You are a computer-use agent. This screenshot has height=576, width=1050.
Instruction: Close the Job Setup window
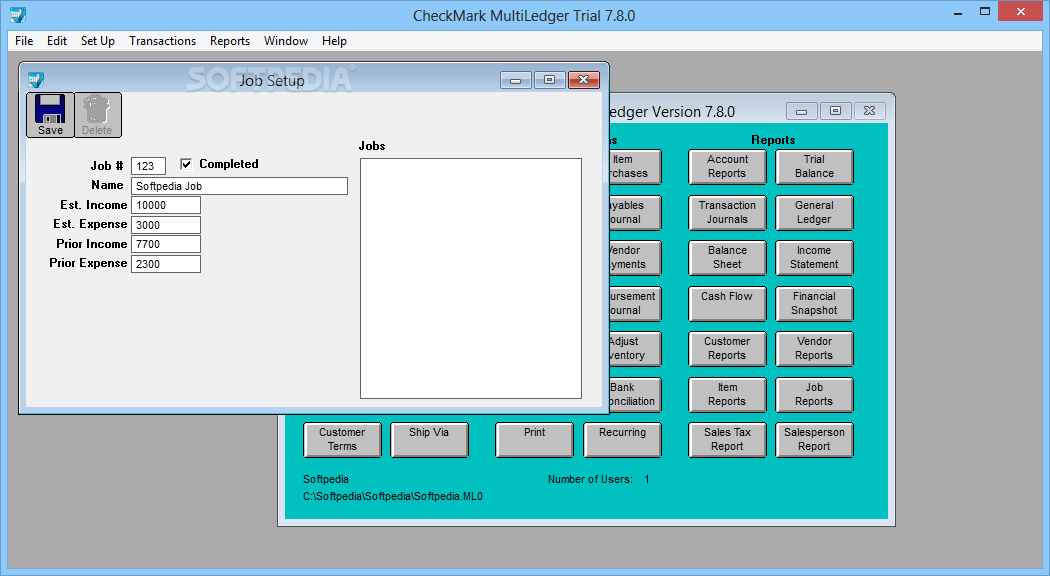pos(583,80)
